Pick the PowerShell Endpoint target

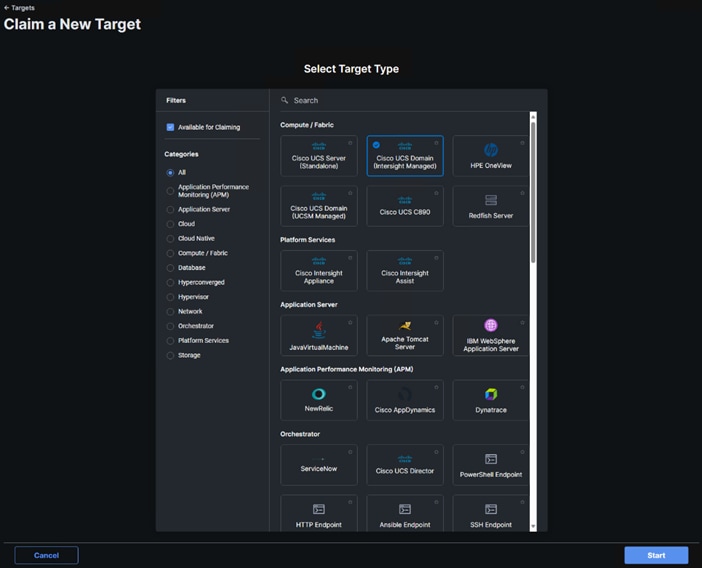pyautogui.click(x=491, y=465)
